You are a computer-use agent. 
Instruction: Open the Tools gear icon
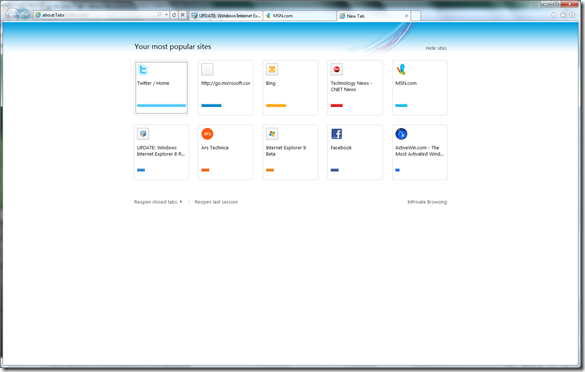click(x=572, y=15)
